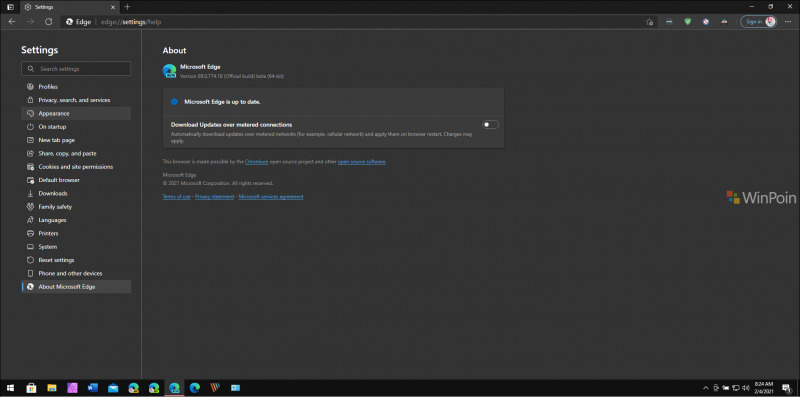Open new tab with plus button

coord(127,7)
